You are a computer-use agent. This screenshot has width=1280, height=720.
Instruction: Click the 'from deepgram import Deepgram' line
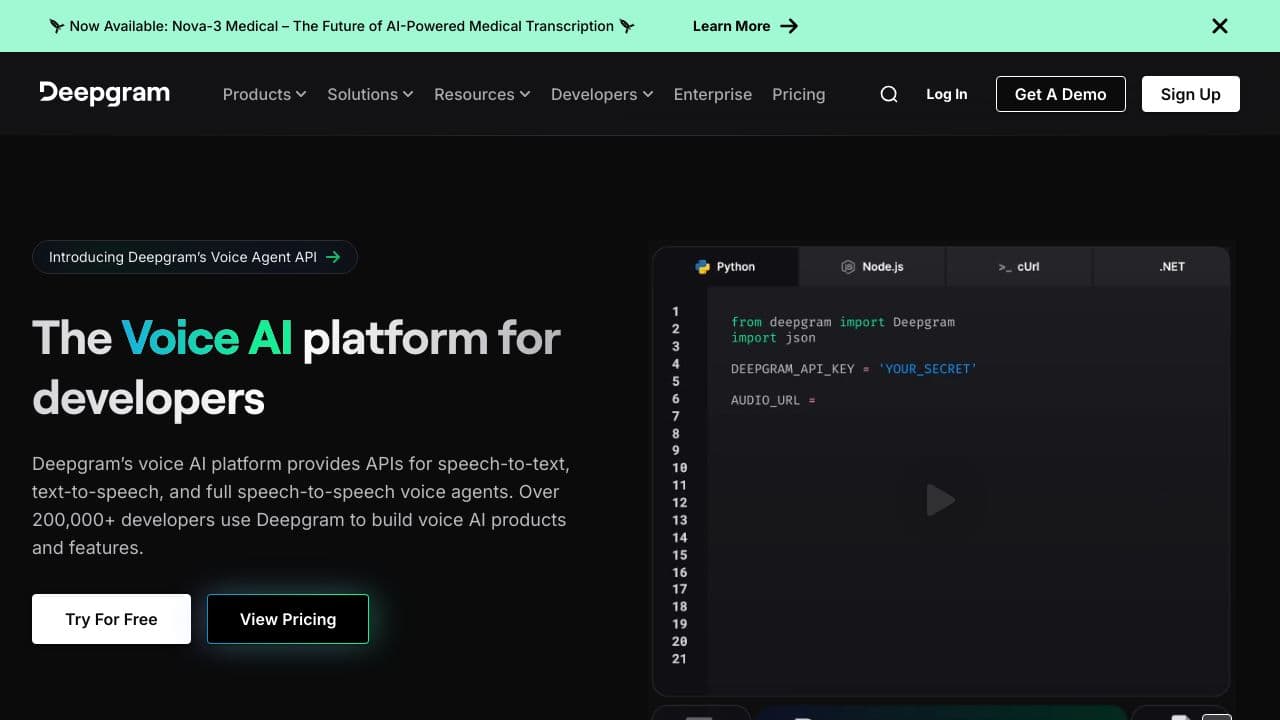pyautogui.click(x=843, y=322)
